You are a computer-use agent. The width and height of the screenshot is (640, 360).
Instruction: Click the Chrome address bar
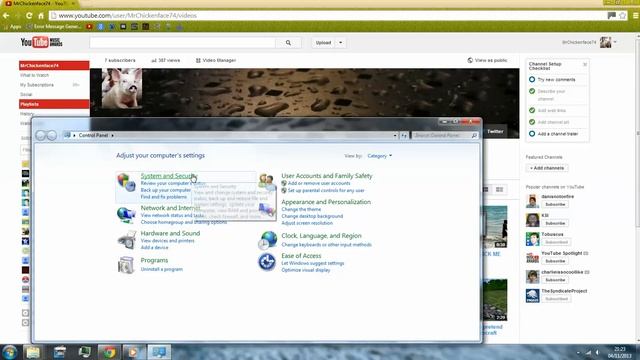327,16
